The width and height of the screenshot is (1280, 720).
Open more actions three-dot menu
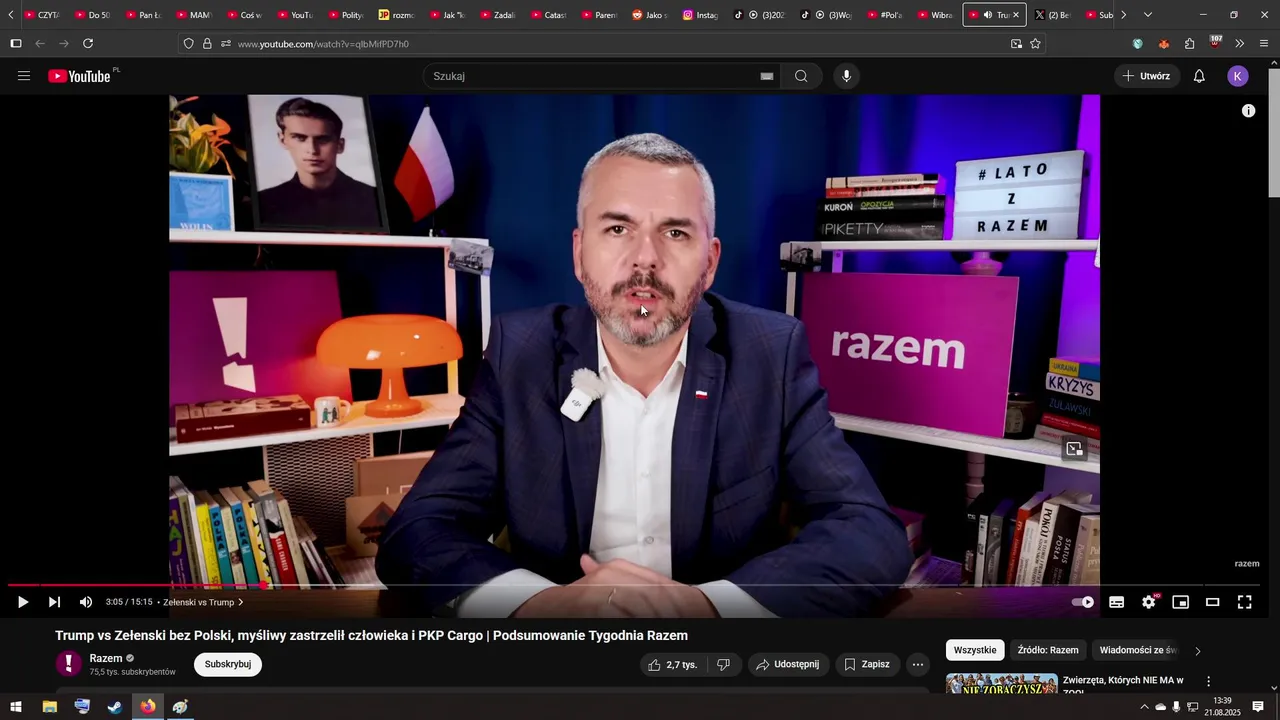[918, 664]
